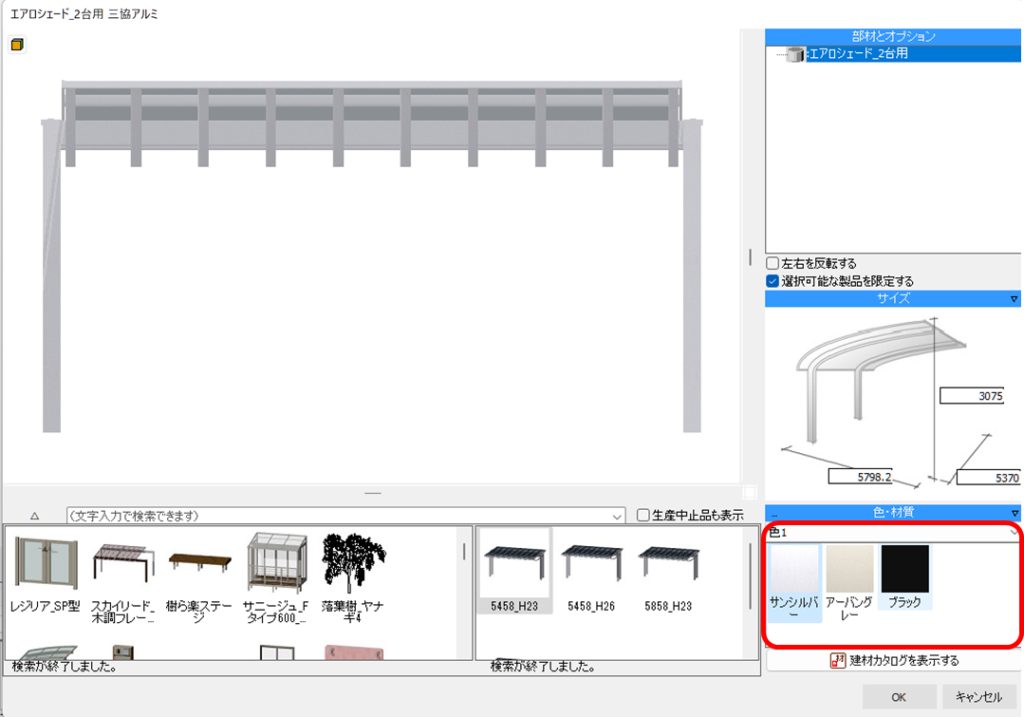Open the product search dropdown
The width and height of the screenshot is (1024, 717).
pyautogui.click(x=616, y=516)
